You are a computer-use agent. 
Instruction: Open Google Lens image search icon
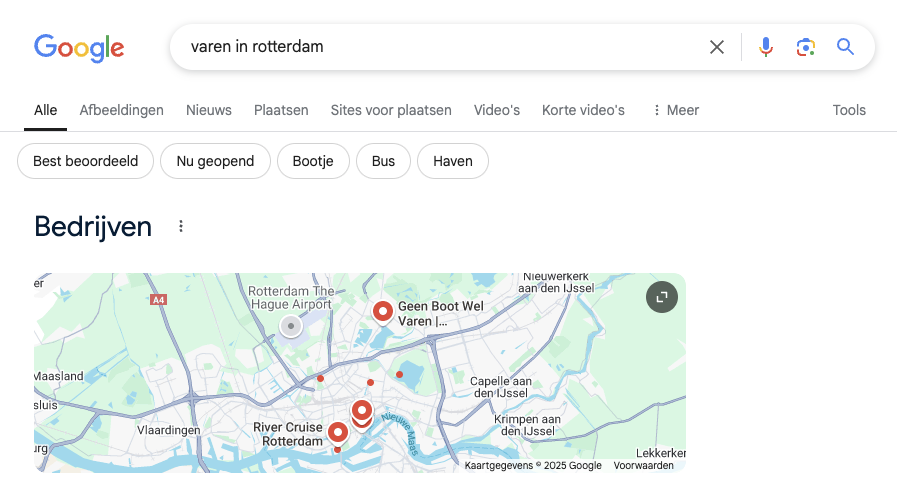coord(805,47)
